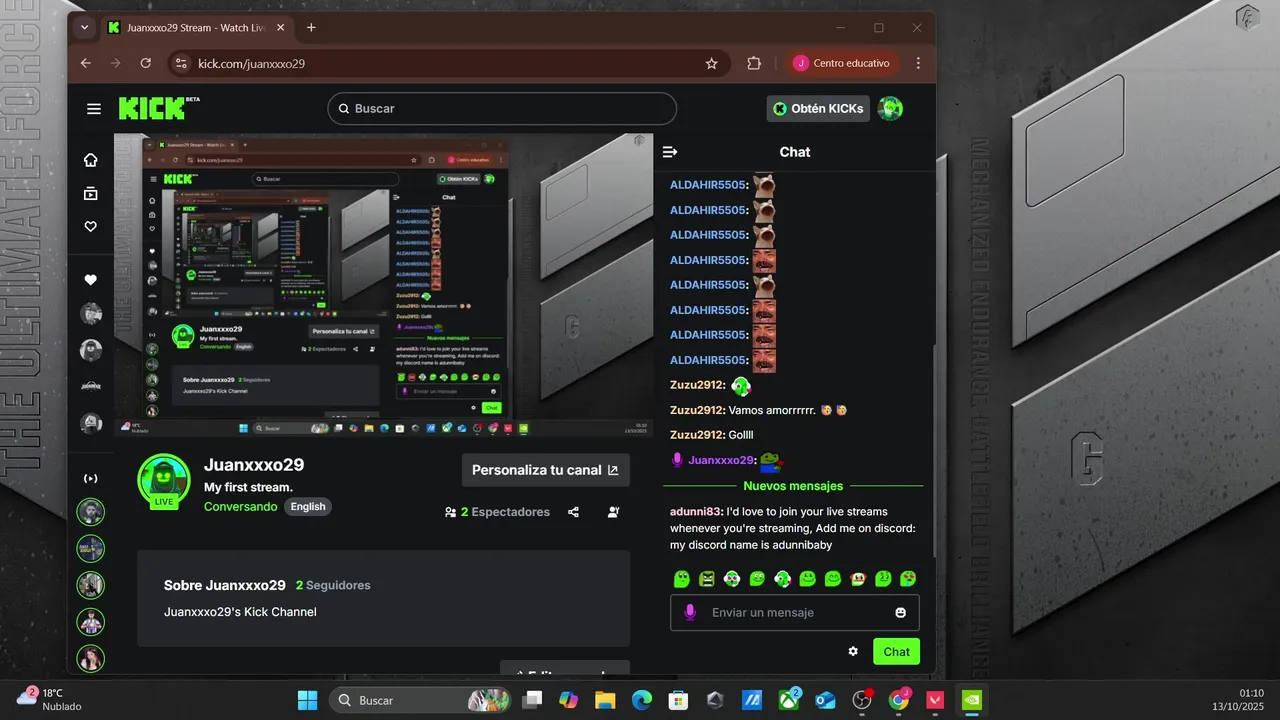Open the chat settings gear icon
Viewport: 1280px width, 720px height.
[x=853, y=651]
